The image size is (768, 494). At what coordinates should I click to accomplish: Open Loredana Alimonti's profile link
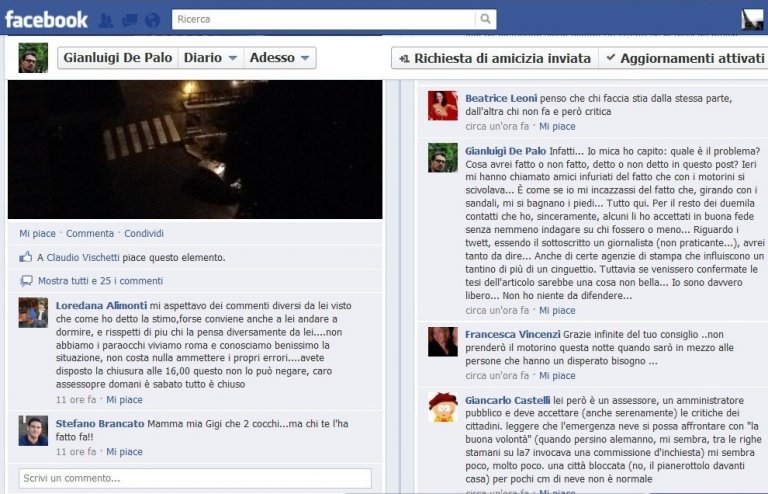(101, 306)
